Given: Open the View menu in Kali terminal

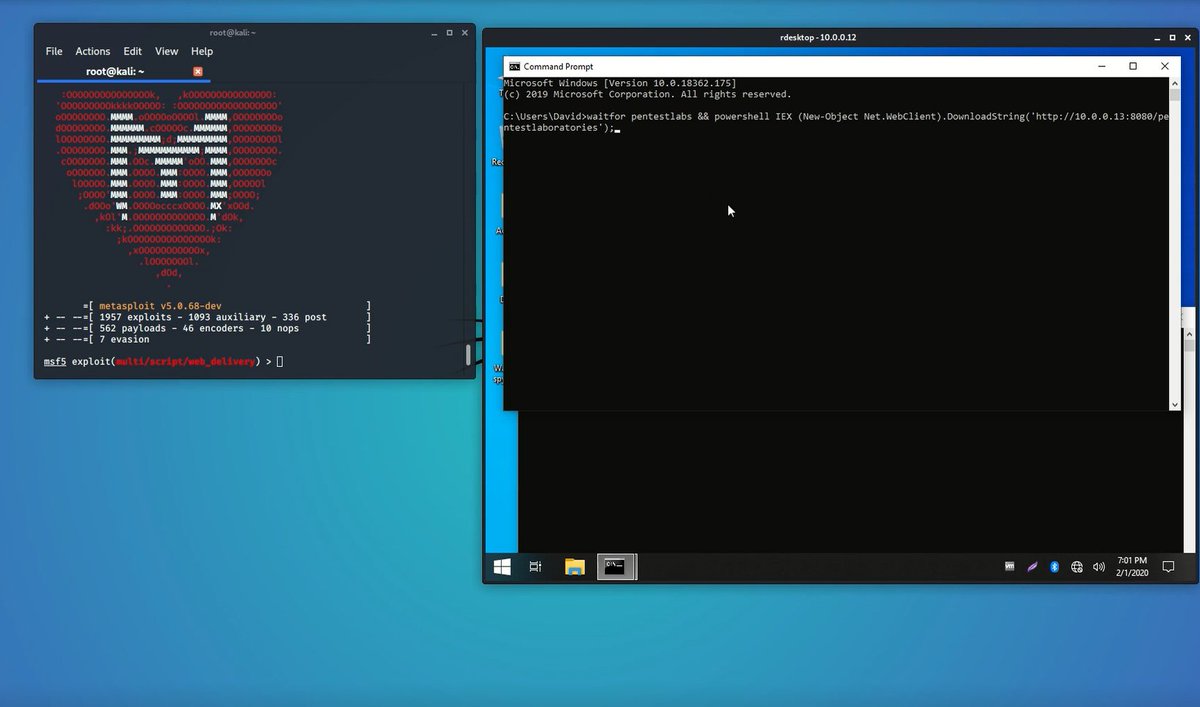Looking at the screenshot, I should pos(167,51).
